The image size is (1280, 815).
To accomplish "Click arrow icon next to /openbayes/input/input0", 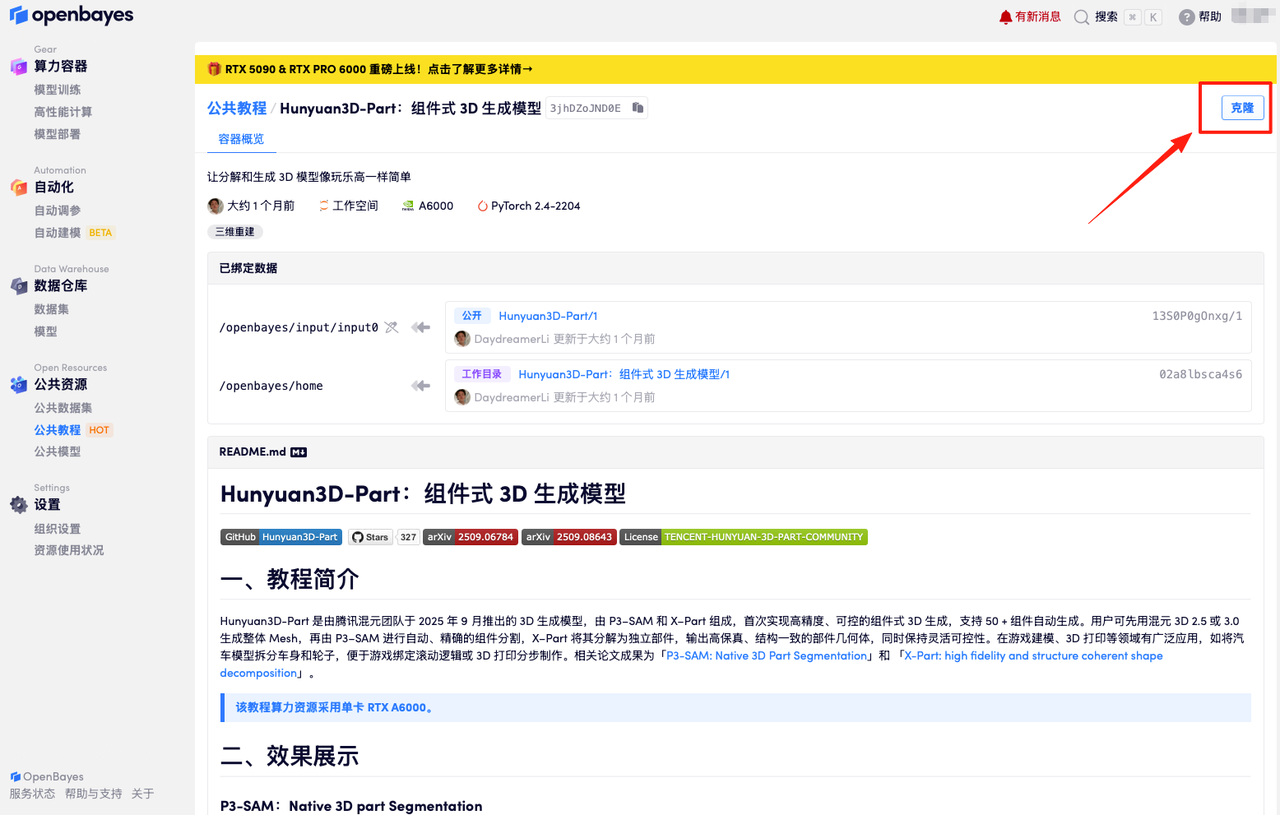I will [421, 327].
